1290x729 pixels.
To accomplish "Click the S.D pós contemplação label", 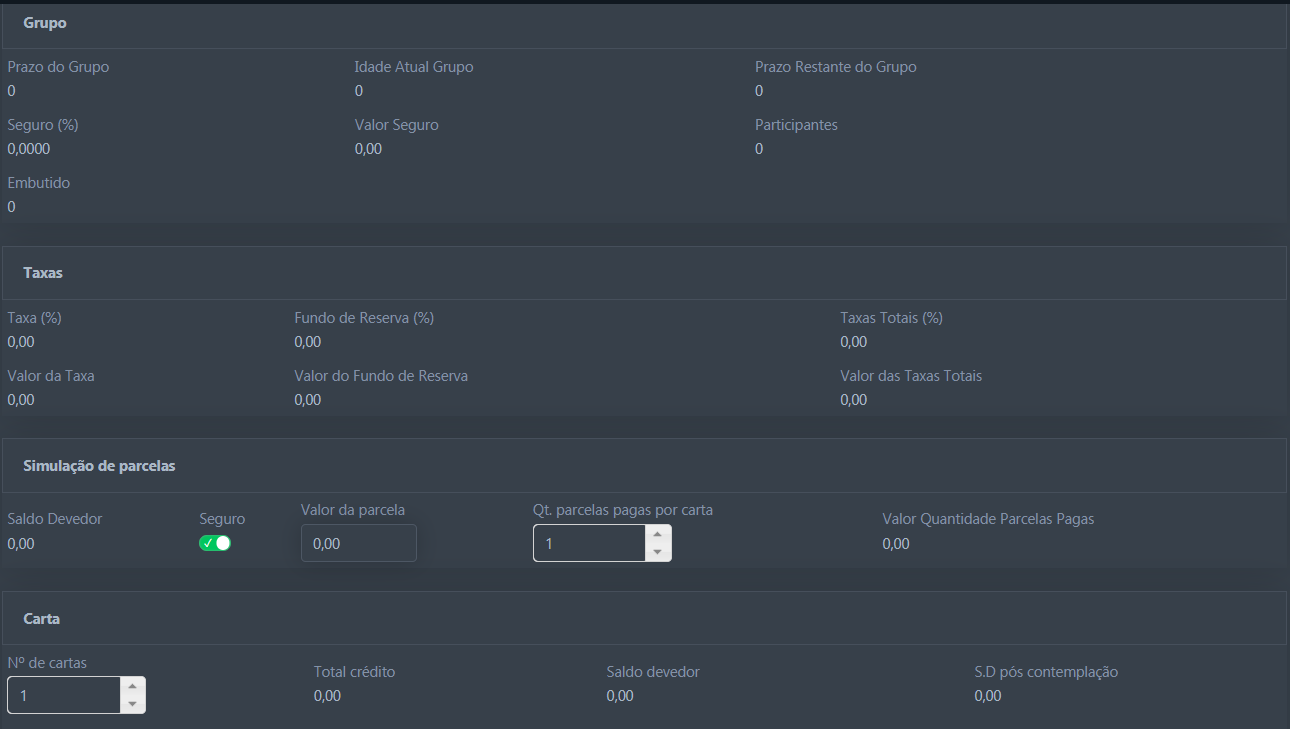I will [x=1046, y=672].
